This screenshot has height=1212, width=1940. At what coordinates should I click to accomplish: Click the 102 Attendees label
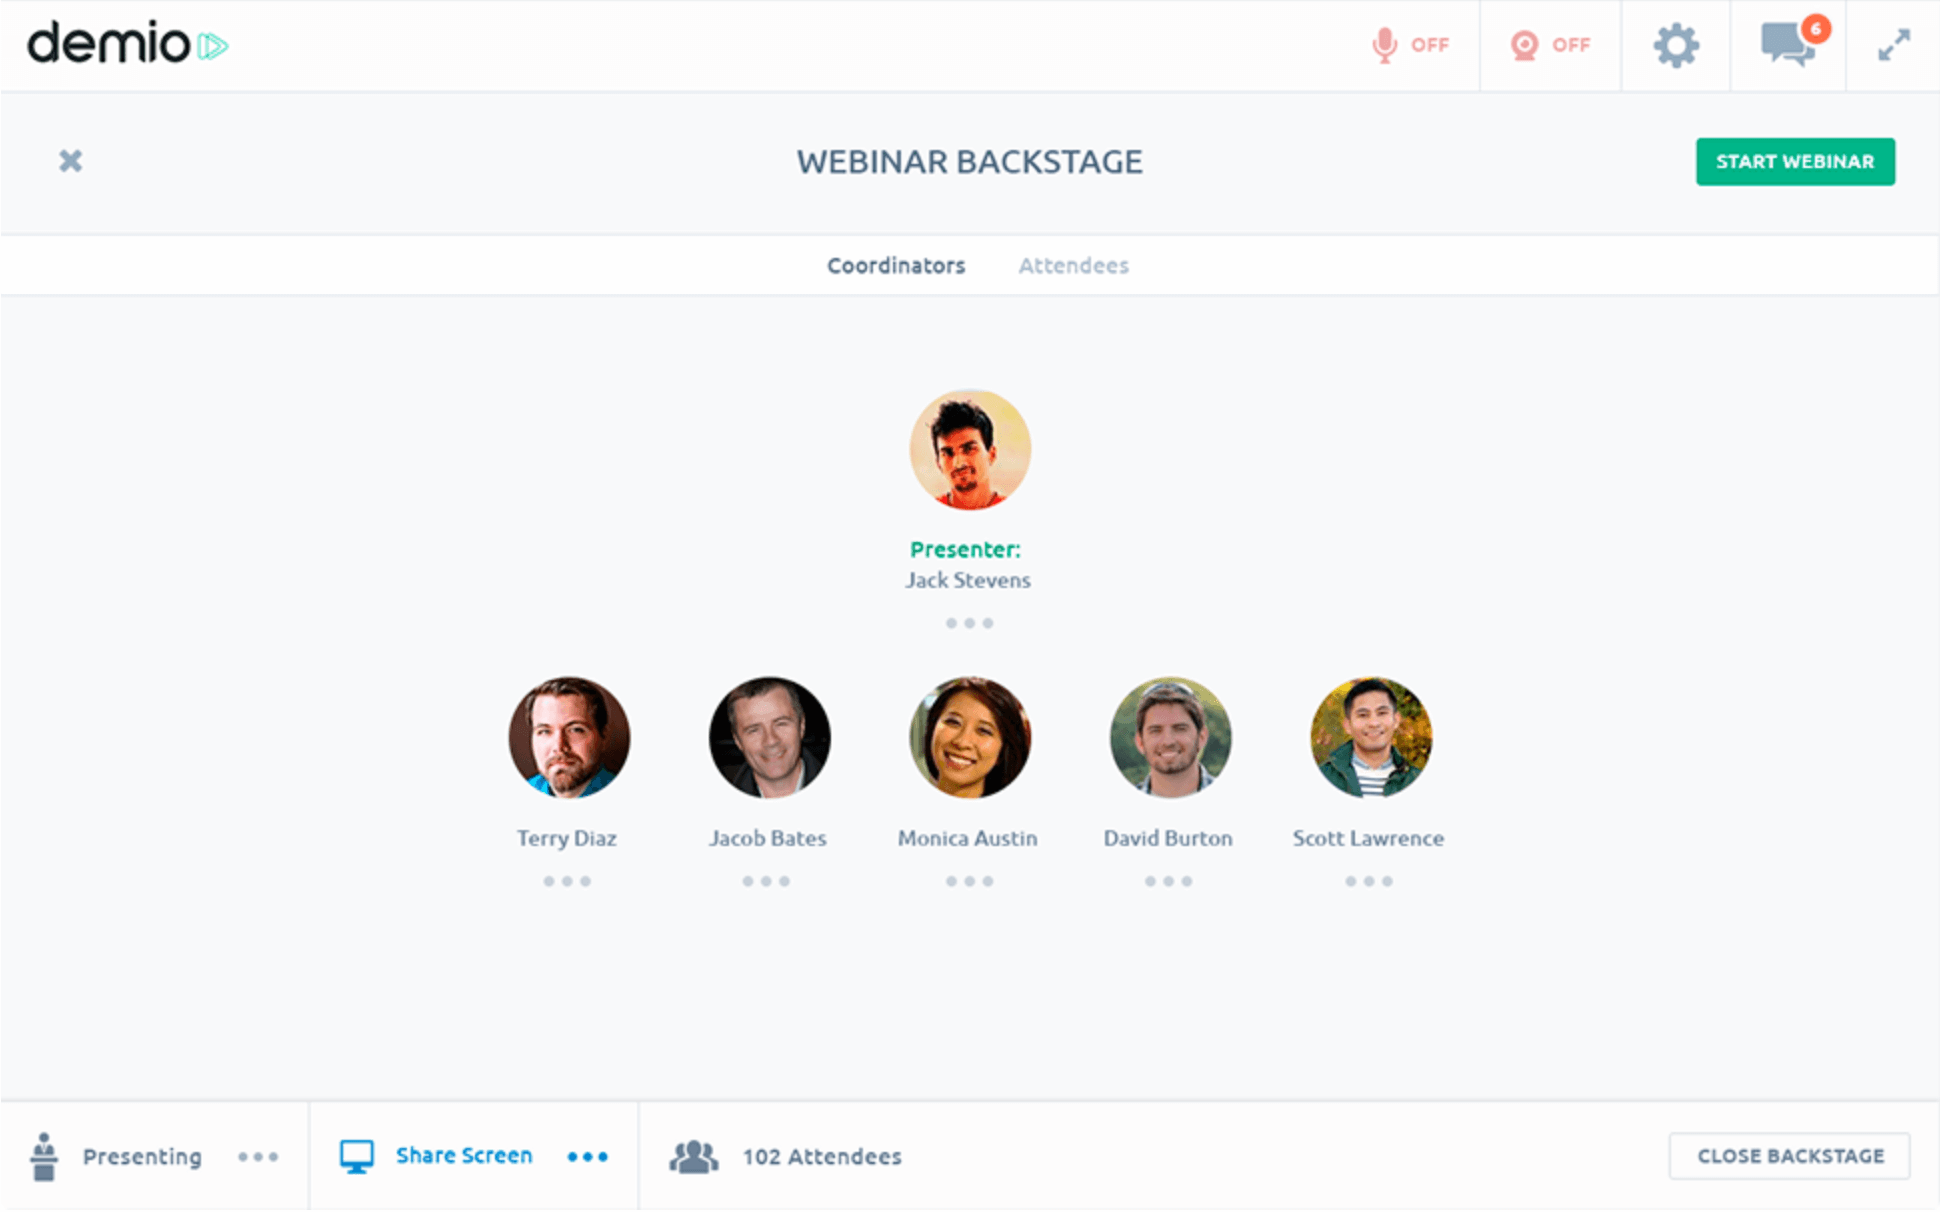click(x=822, y=1157)
